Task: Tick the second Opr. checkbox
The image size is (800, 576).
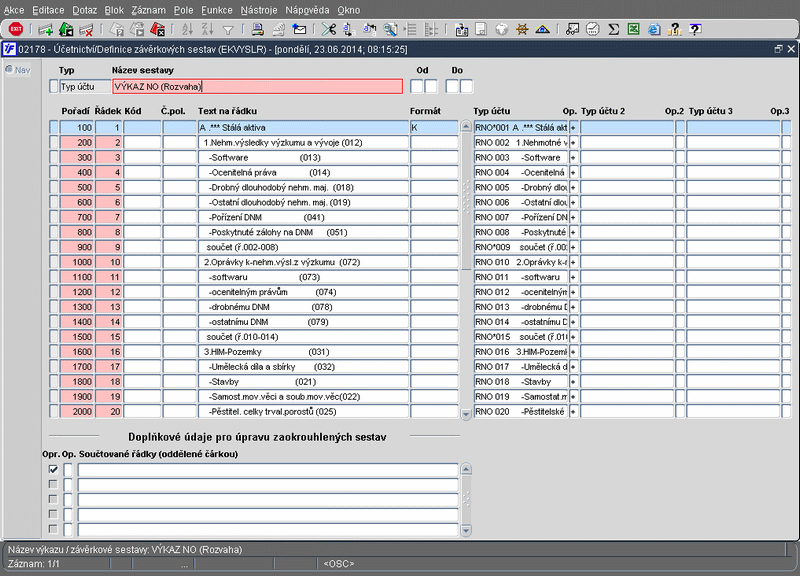Action: (53, 484)
